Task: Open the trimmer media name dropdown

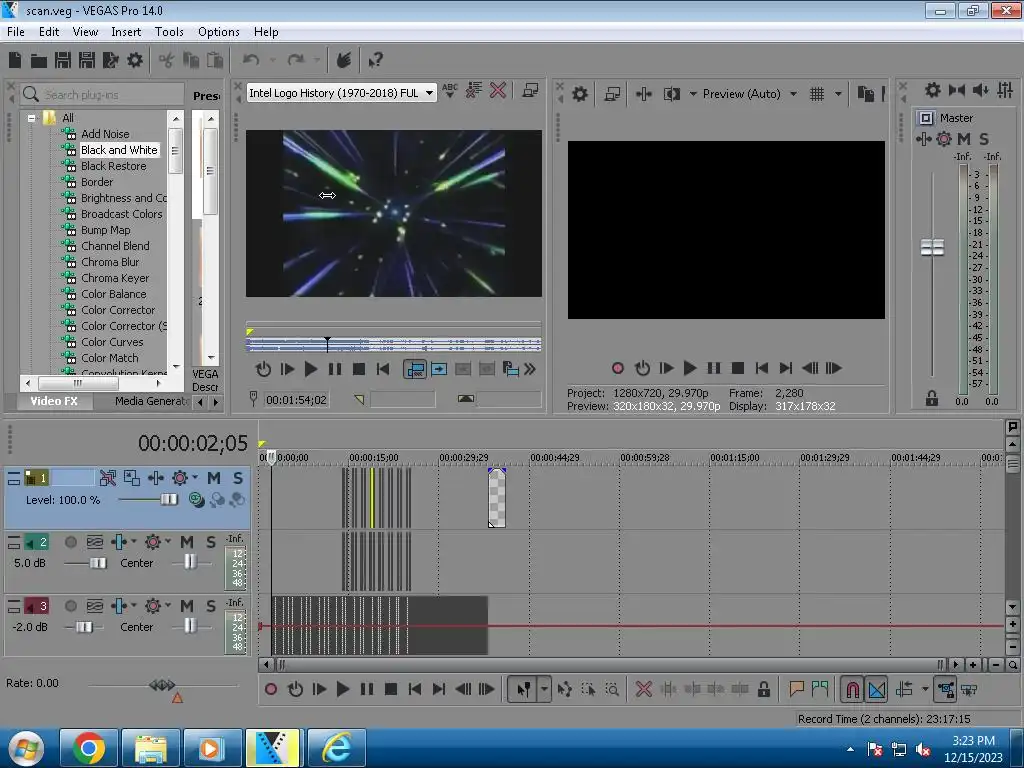Action: [x=429, y=93]
